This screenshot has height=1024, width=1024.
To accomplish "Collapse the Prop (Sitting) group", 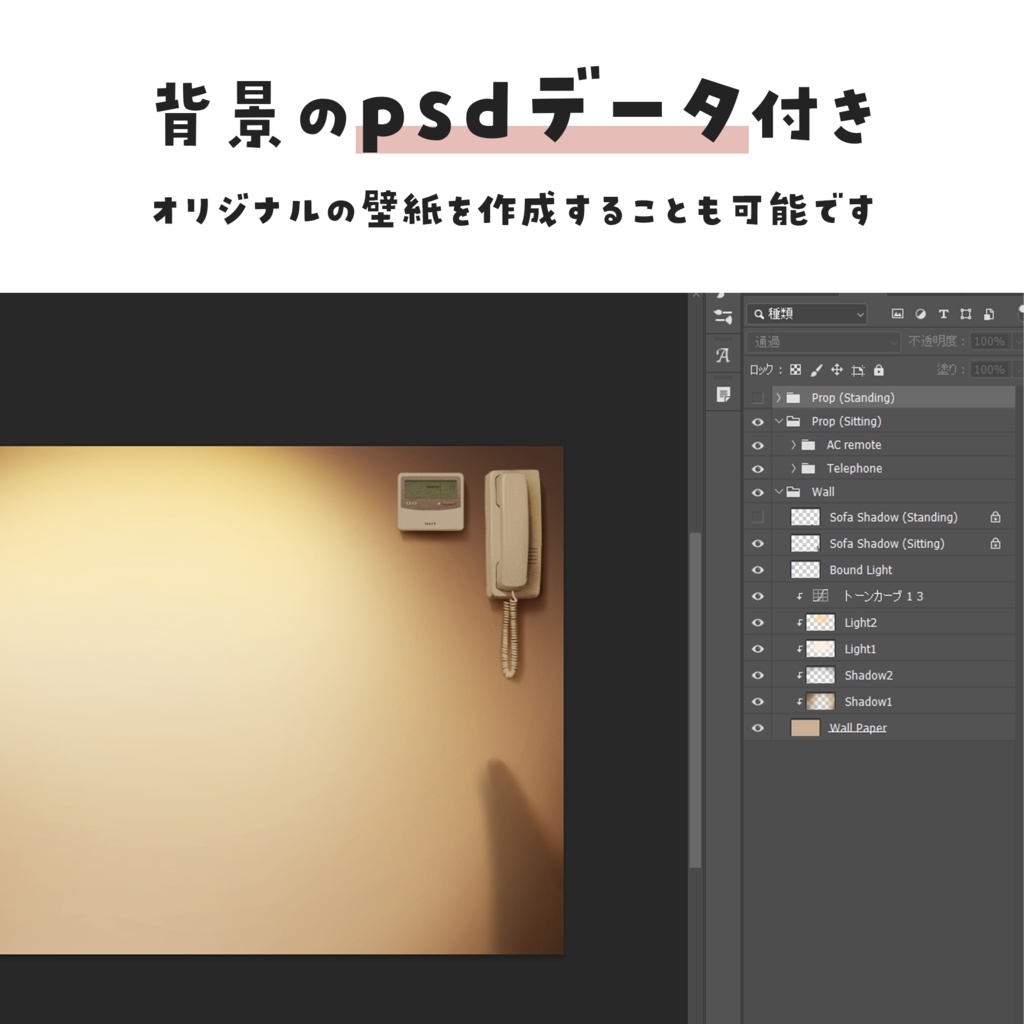I will (x=778, y=421).
